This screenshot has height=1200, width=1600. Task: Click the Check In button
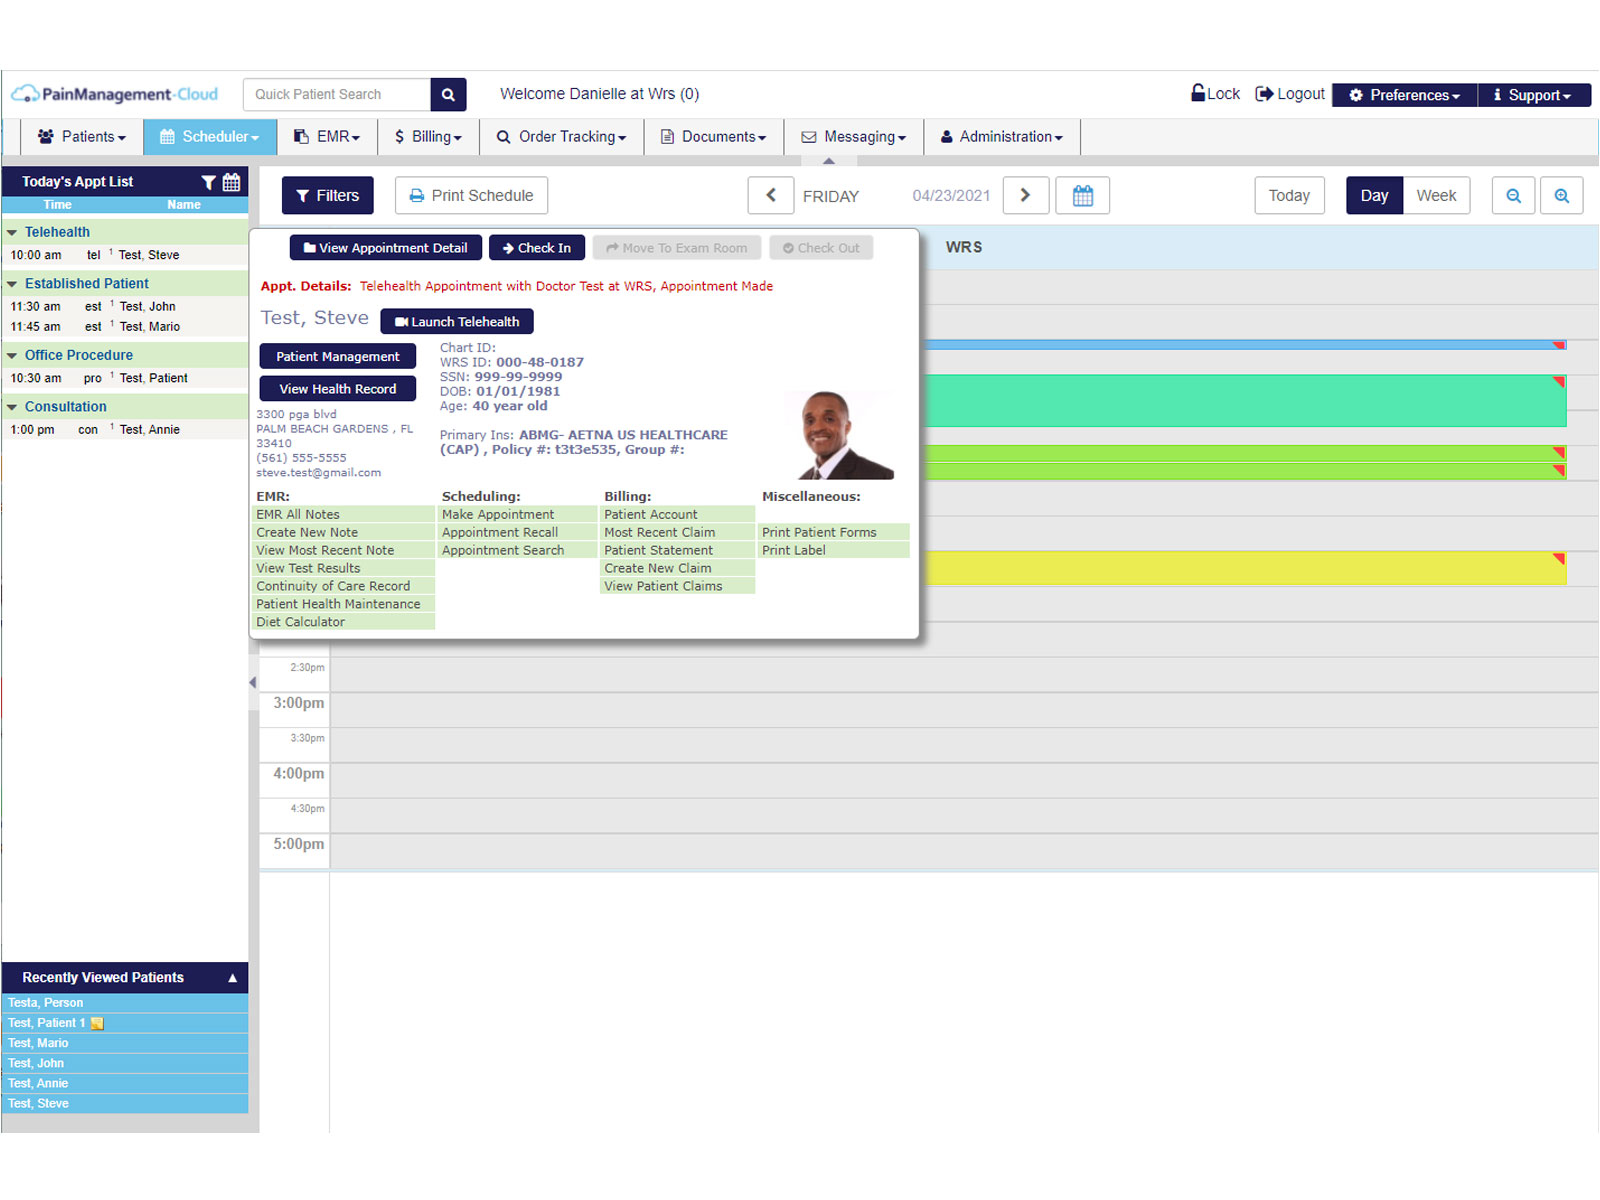click(x=537, y=248)
